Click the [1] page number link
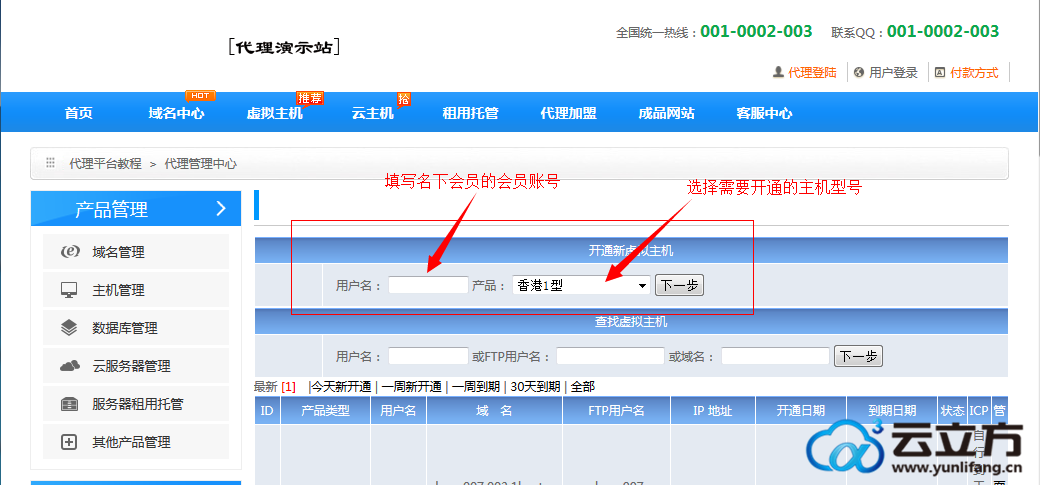The width and height of the screenshot is (1040, 485). point(289,387)
